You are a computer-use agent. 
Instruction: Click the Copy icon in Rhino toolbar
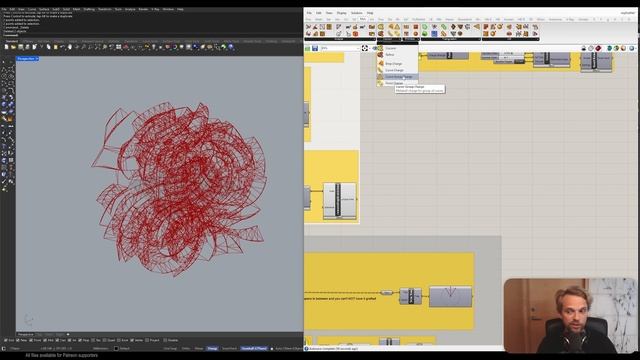coord(49,47)
